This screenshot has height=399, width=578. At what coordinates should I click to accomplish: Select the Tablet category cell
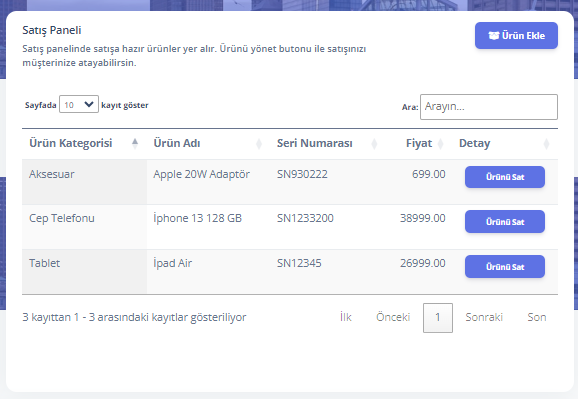click(x=84, y=272)
